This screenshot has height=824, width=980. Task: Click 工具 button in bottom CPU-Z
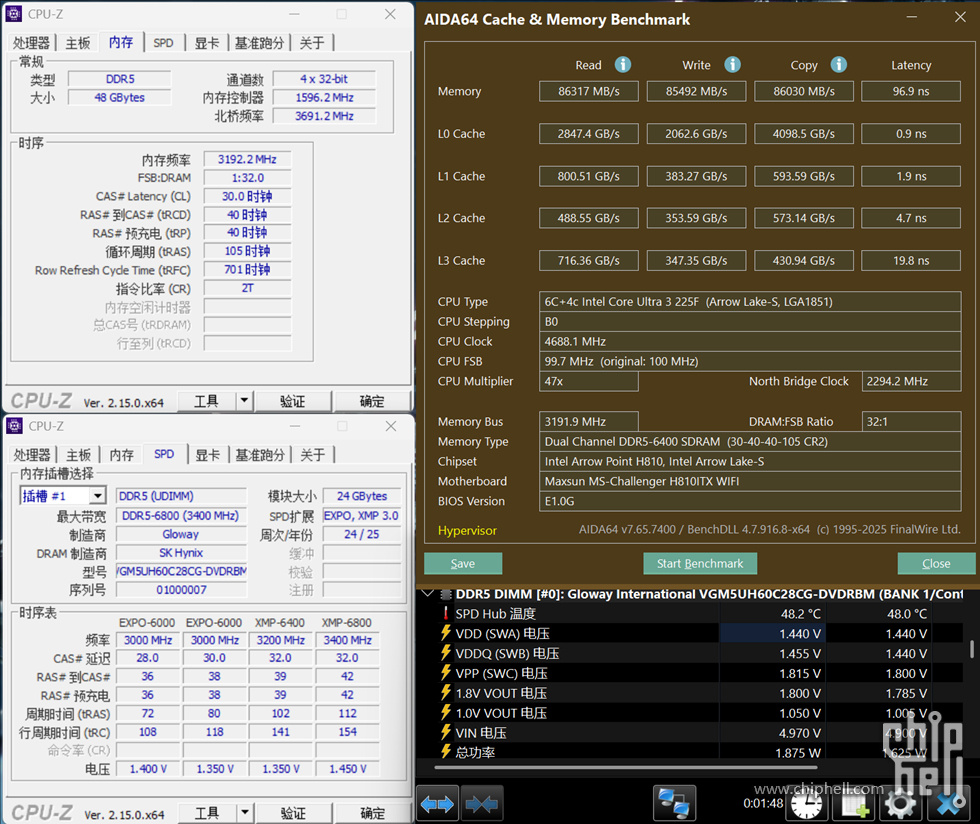click(x=208, y=813)
